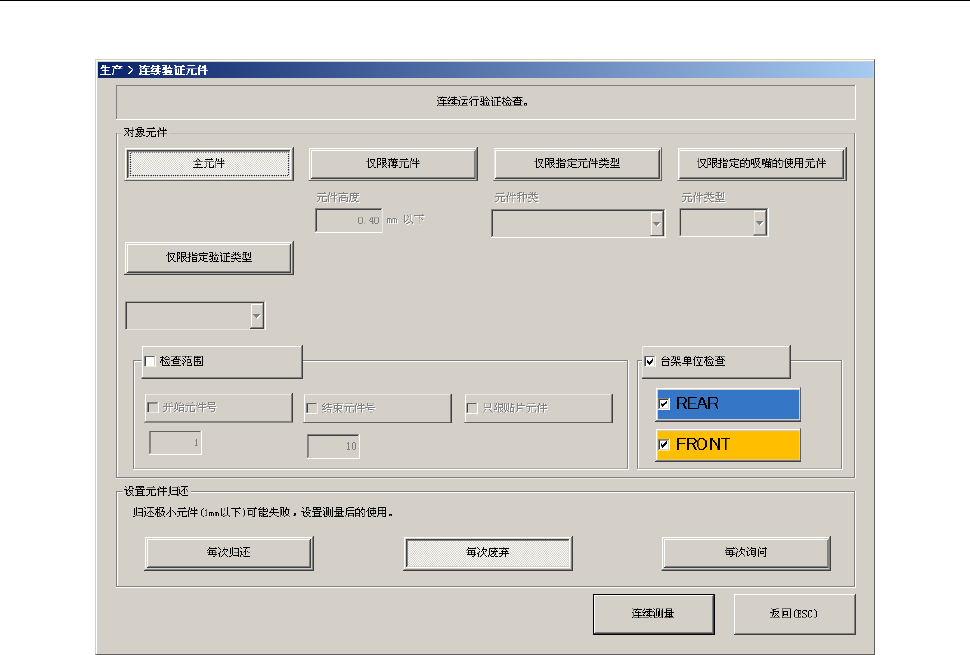The image size is (970, 655).
Task: Tick the 结束元件号 checkbox
Action: (312, 408)
